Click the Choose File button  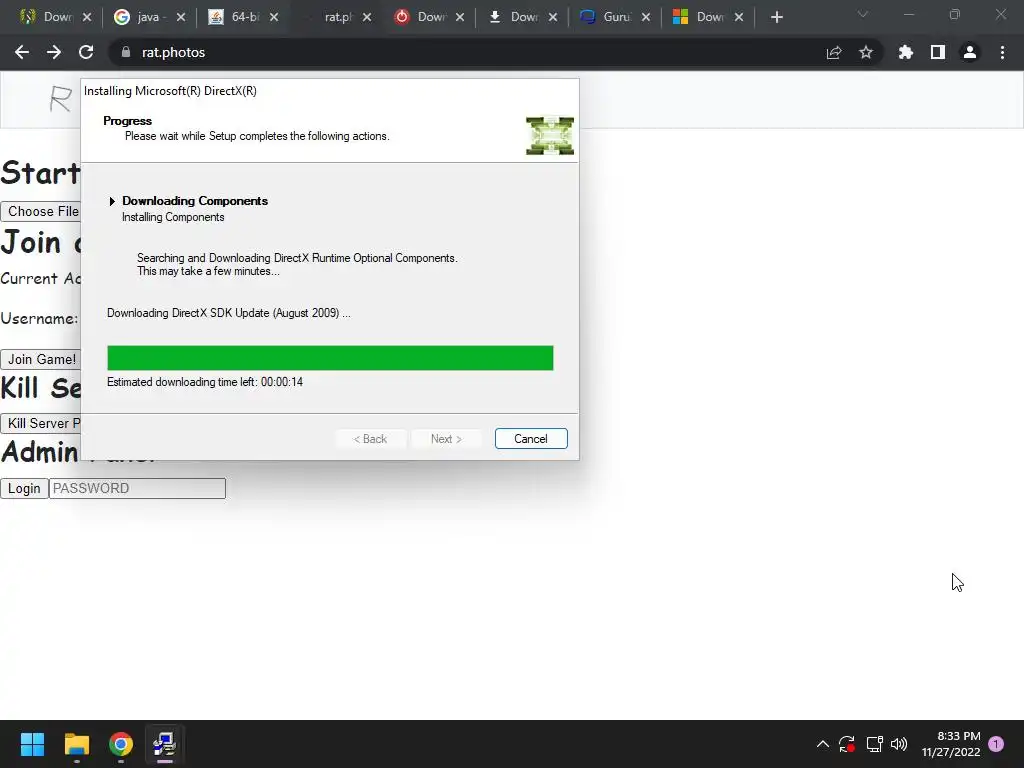click(x=40, y=212)
